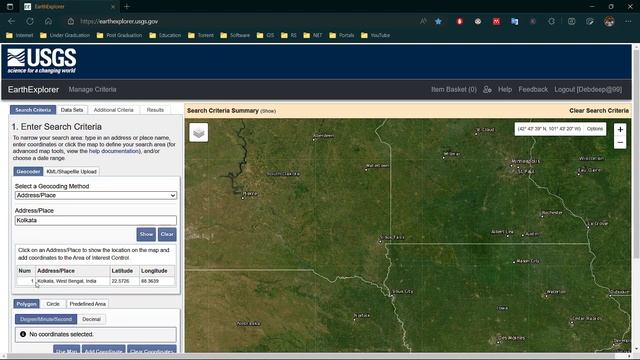Click the red extension icon in toolbar
This screenshot has width=640, height=360.
(x=460, y=21)
